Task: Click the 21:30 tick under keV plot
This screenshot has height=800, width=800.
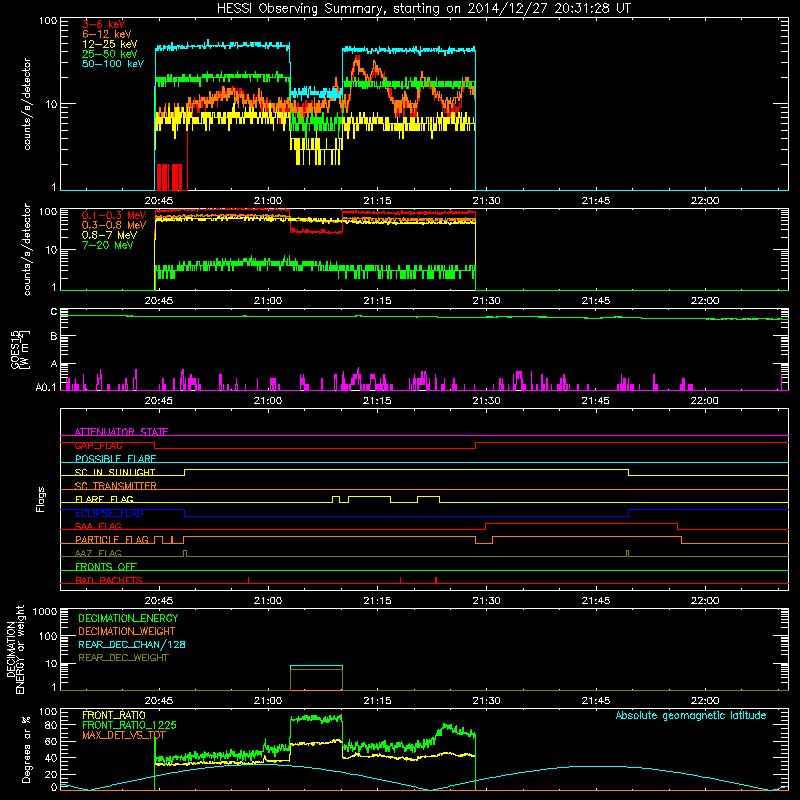Action: tap(486, 201)
